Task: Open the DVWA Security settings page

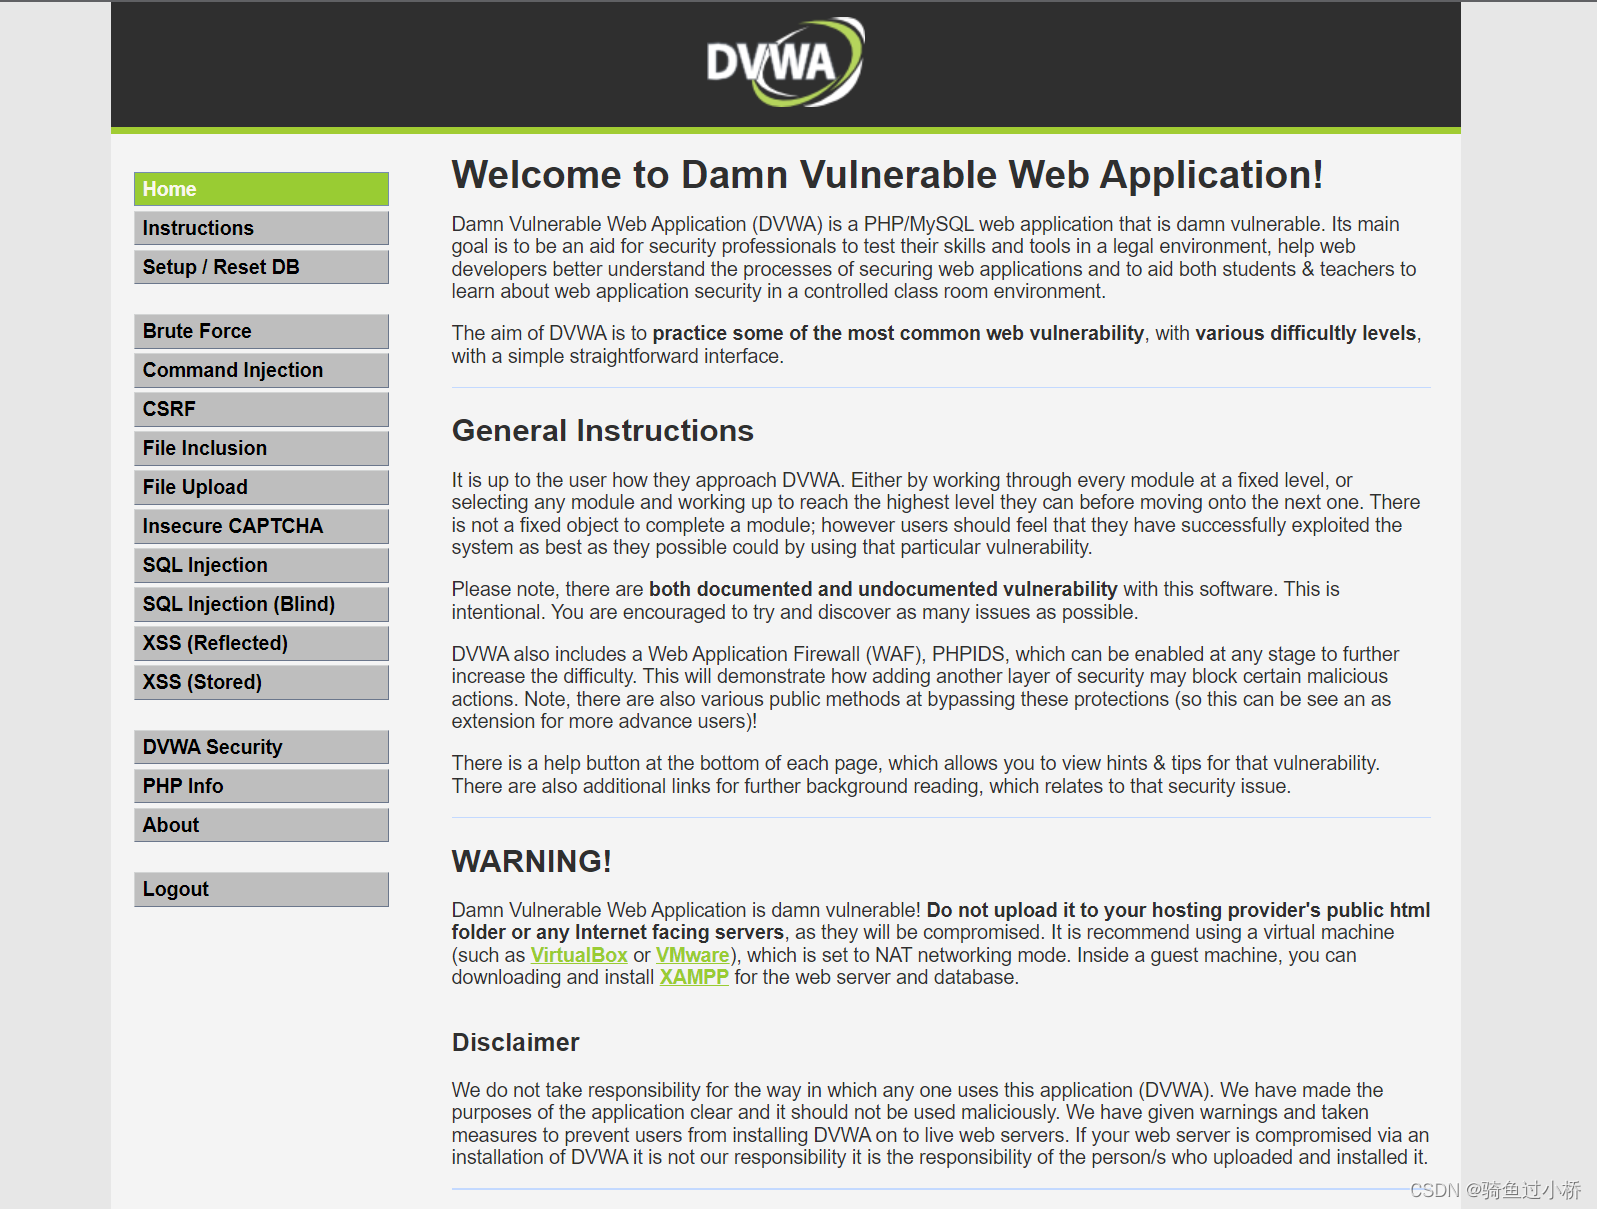Action: pyautogui.click(x=261, y=747)
